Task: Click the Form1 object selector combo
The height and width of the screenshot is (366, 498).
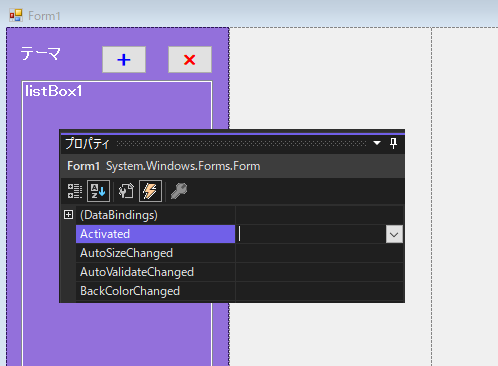Action: pyautogui.click(x=233, y=166)
